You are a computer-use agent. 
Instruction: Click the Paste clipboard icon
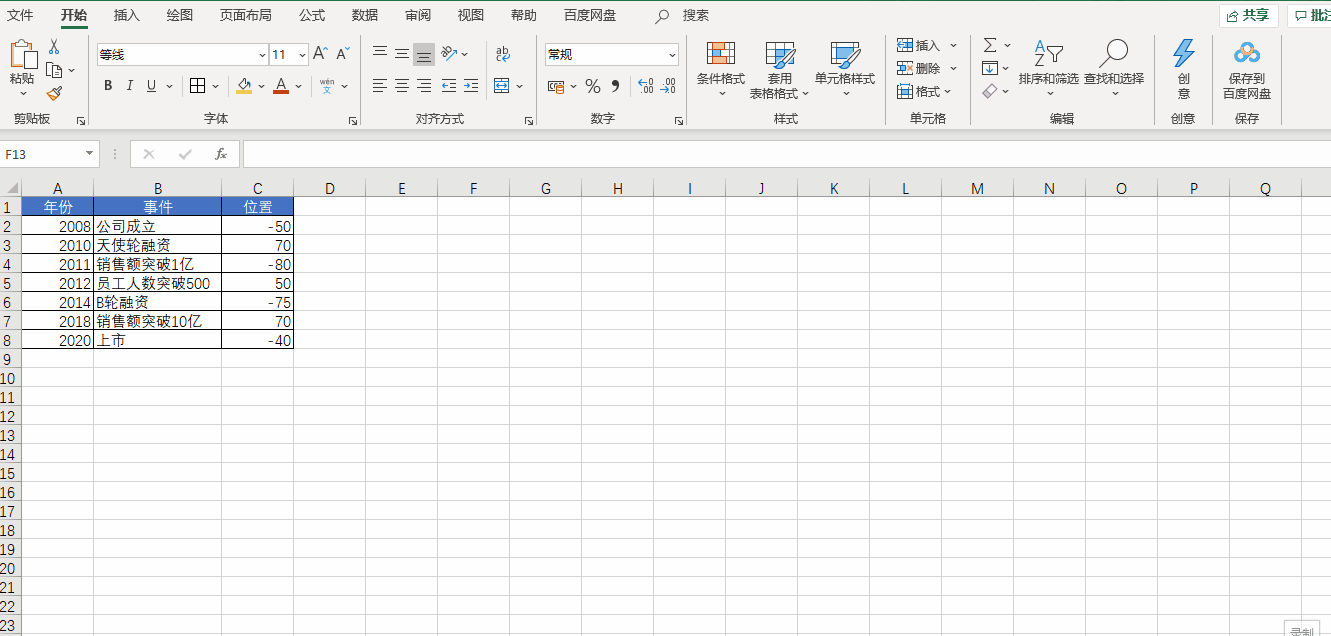tap(22, 55)
